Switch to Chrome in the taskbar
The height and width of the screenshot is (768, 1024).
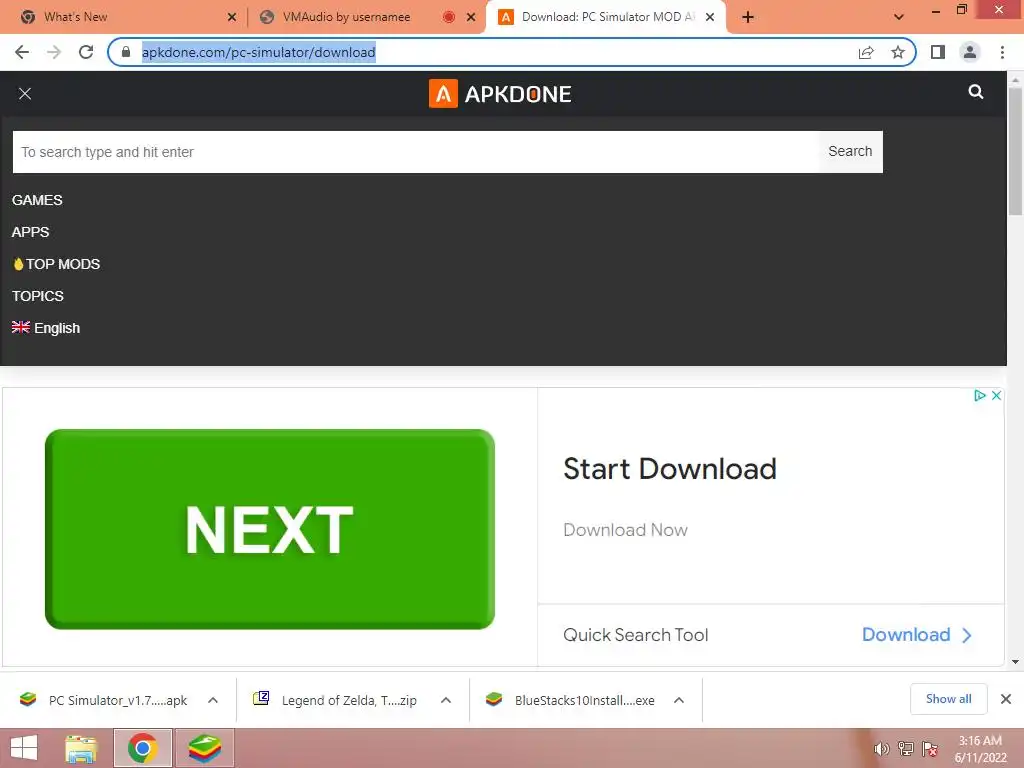pyautogui.click(x=143, y=748)
